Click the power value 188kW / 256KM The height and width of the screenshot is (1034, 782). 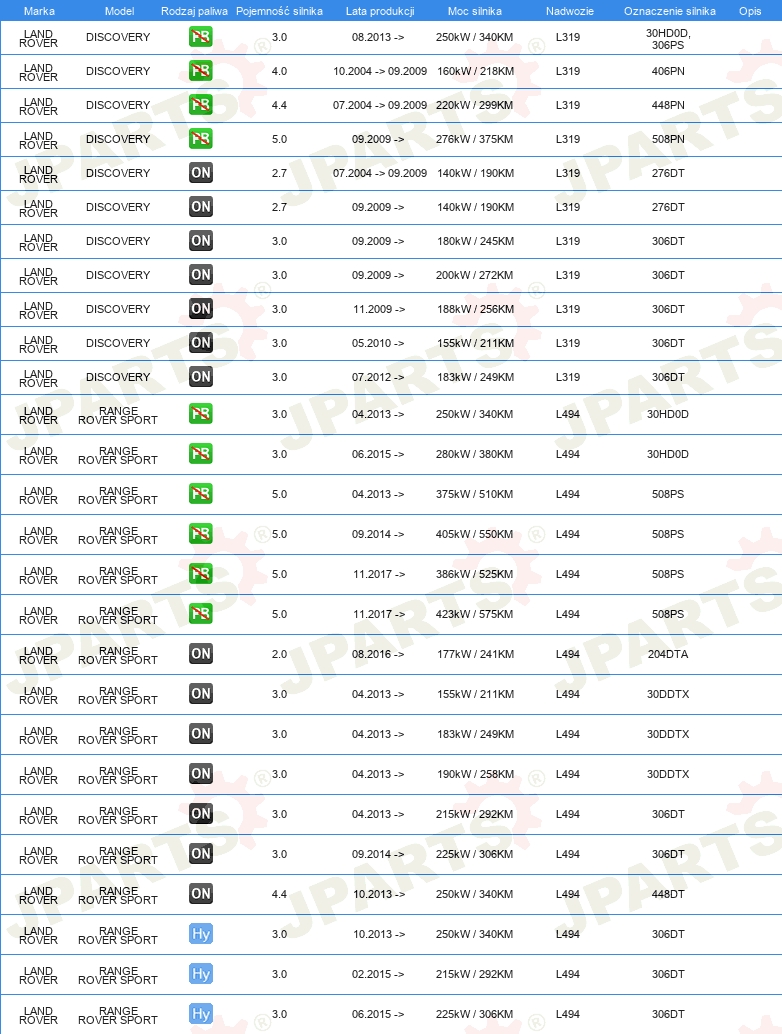[x=475, y=309]
